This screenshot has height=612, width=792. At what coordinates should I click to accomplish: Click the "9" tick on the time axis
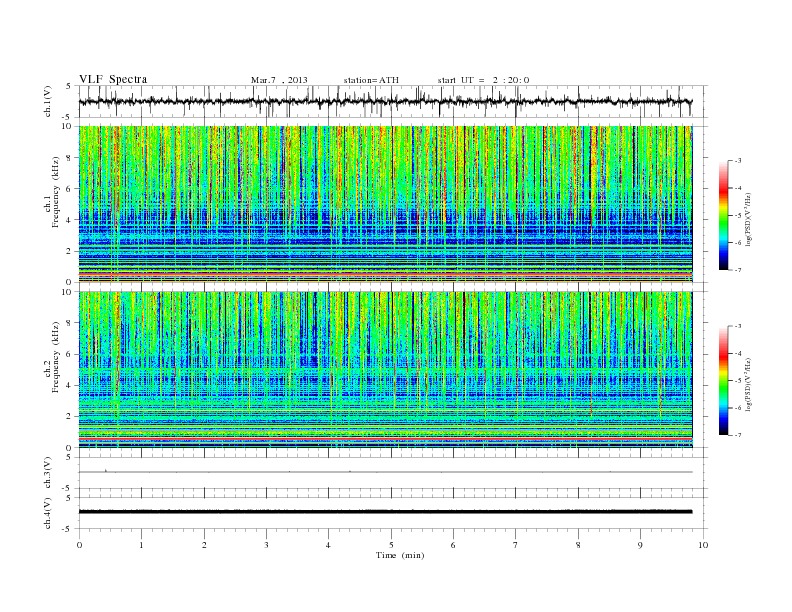(x=640, y=545)
